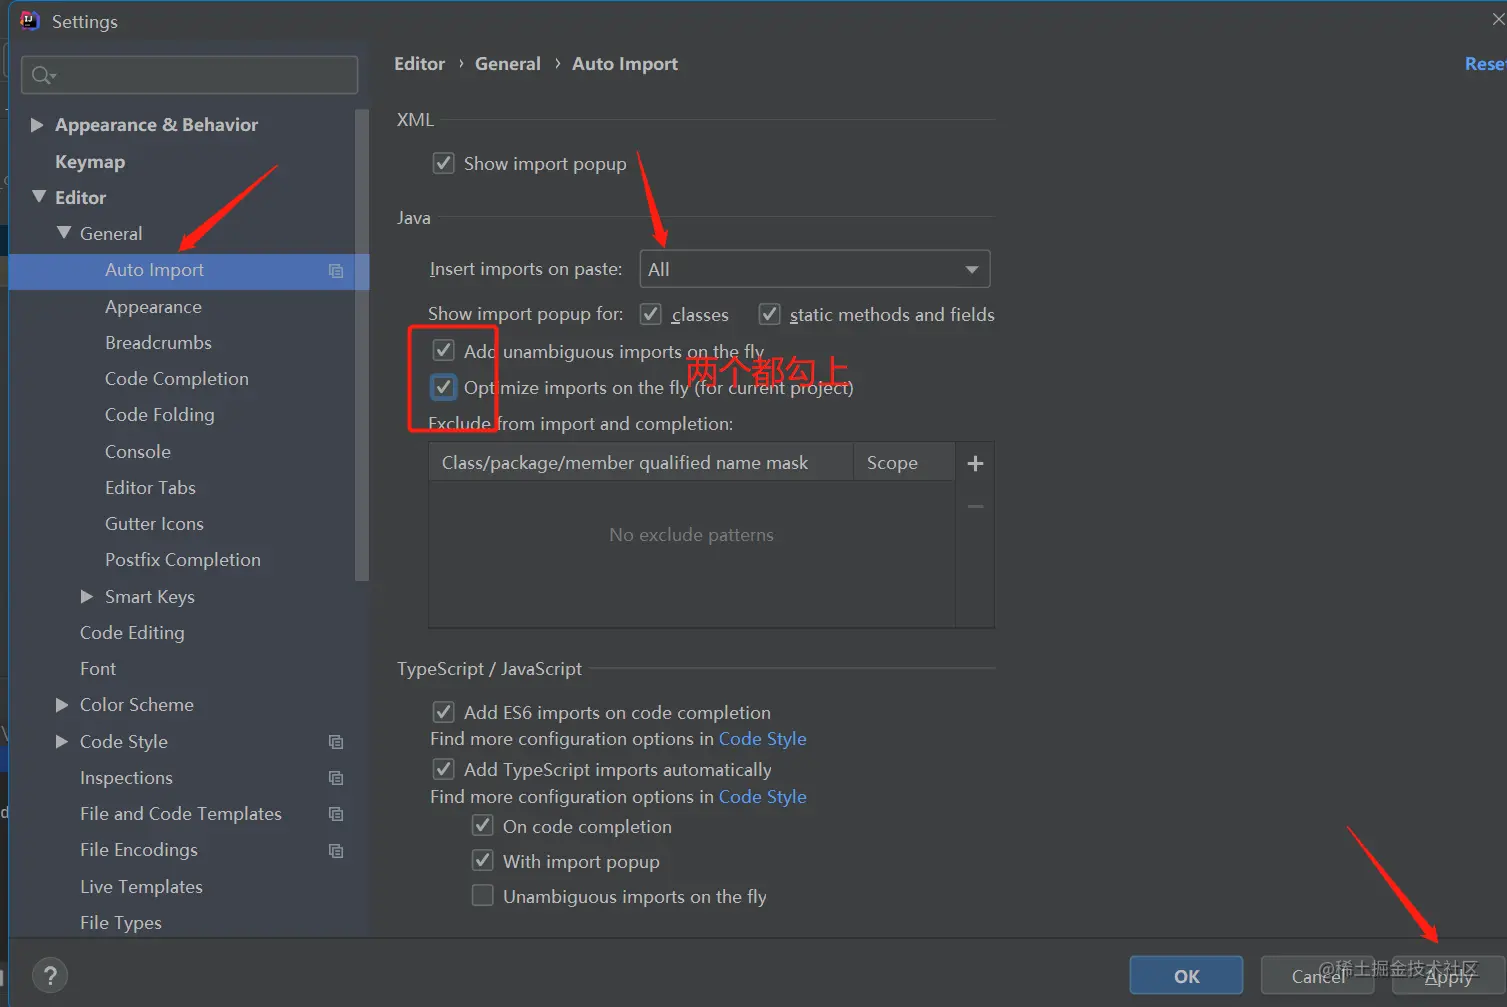
Task: Click the IntelliJ icon in the Settings title bar
Action: (x=30, y=21)
